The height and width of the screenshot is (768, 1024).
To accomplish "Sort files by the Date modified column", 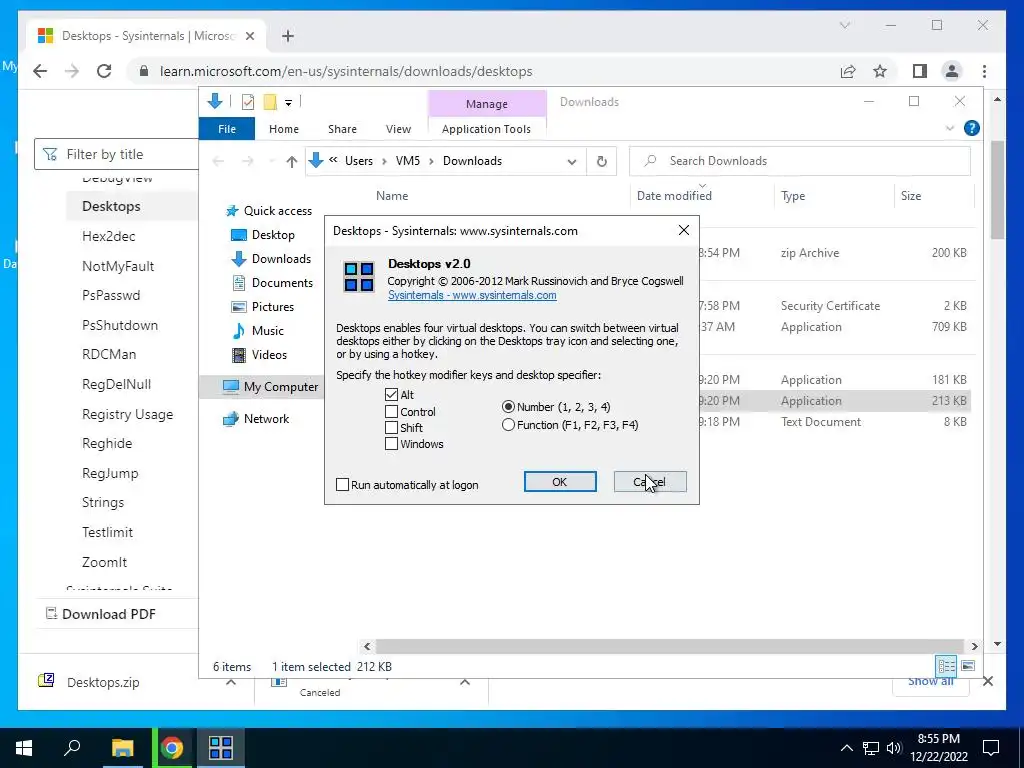I will point(674,195).
